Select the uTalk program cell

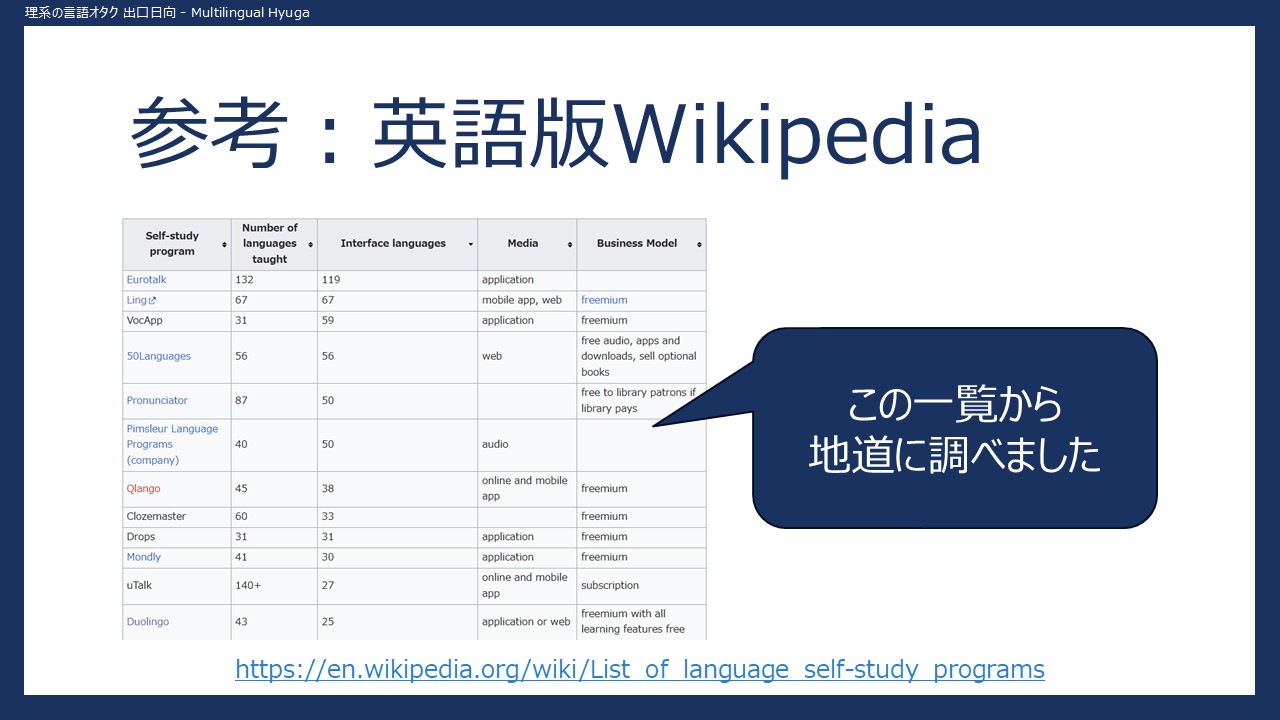click(176, 586)
